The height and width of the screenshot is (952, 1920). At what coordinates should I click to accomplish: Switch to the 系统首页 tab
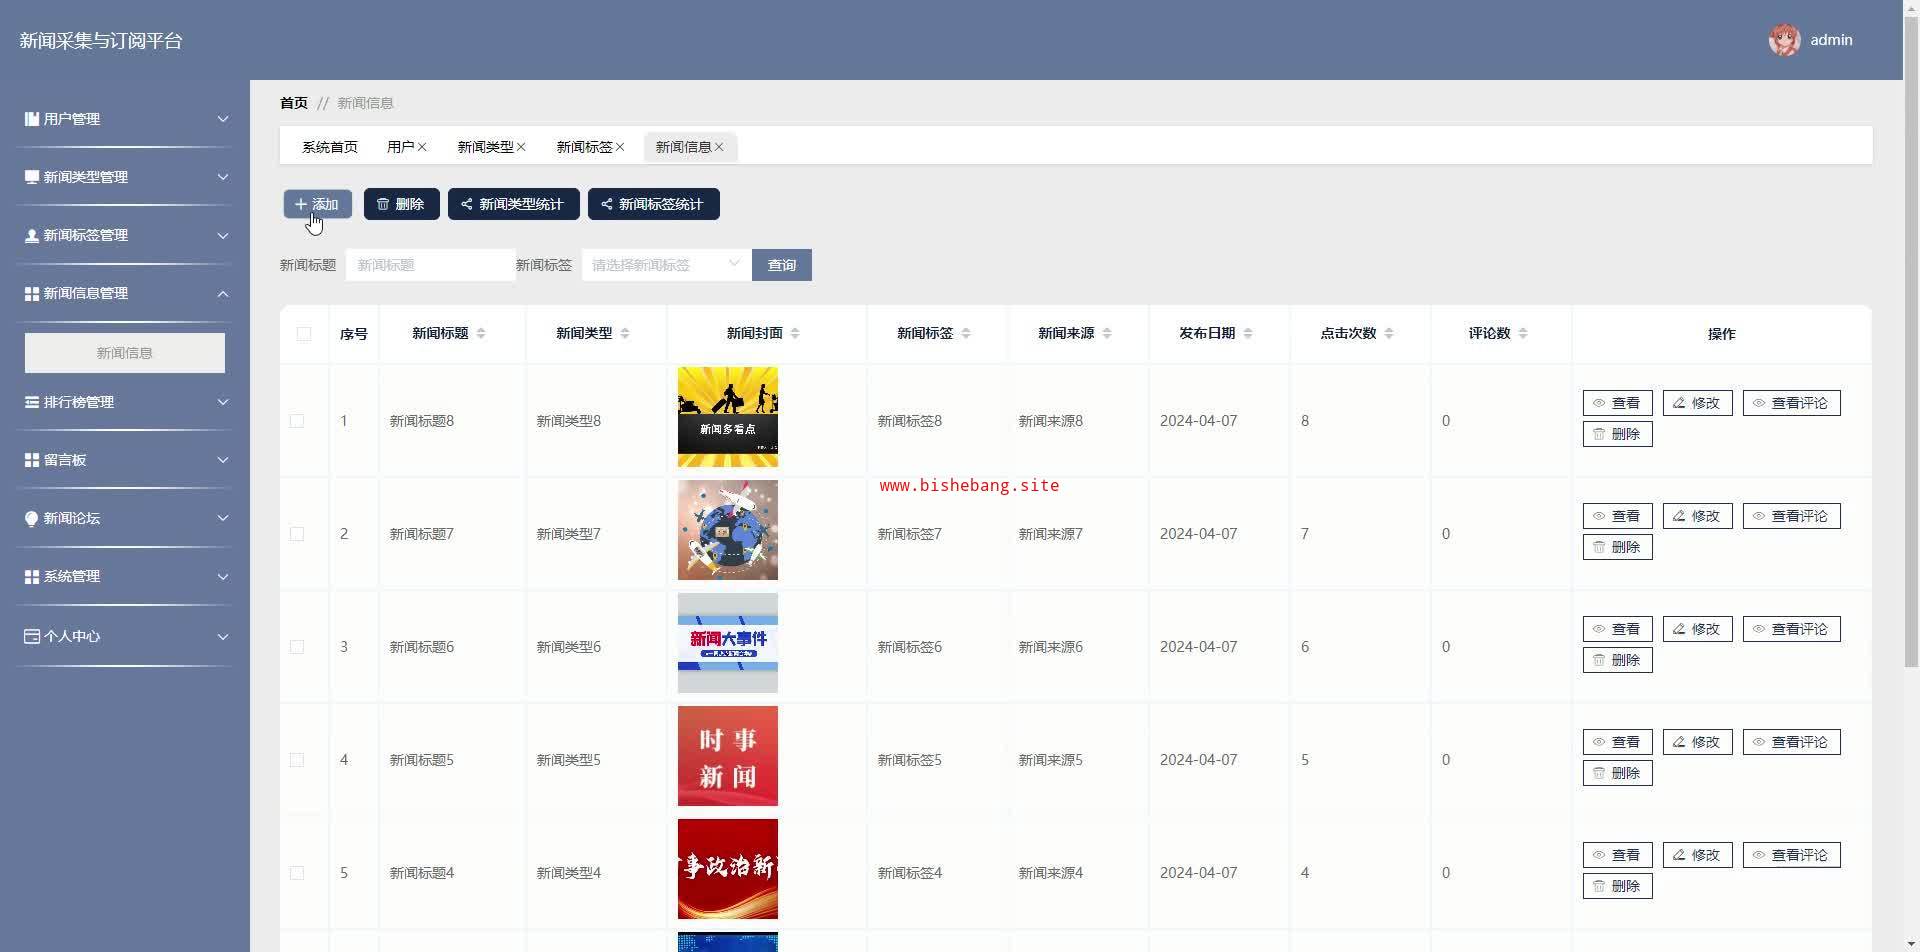(330, 147)
